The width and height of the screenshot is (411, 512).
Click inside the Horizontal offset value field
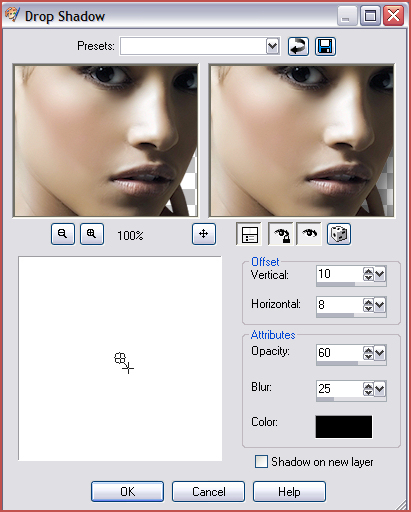click(339, 305)
